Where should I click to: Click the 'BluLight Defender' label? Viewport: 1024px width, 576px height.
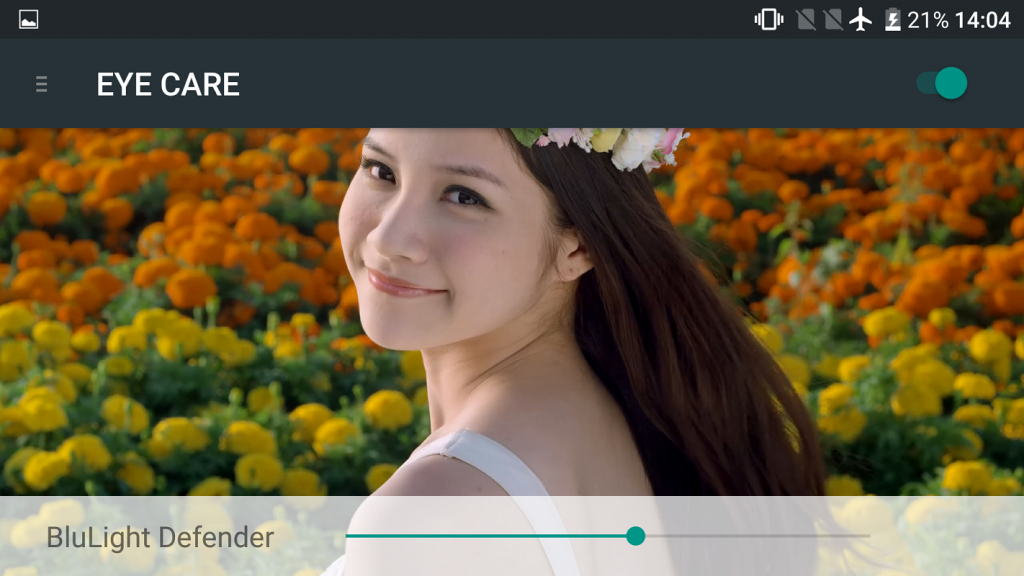click(160, 537)
